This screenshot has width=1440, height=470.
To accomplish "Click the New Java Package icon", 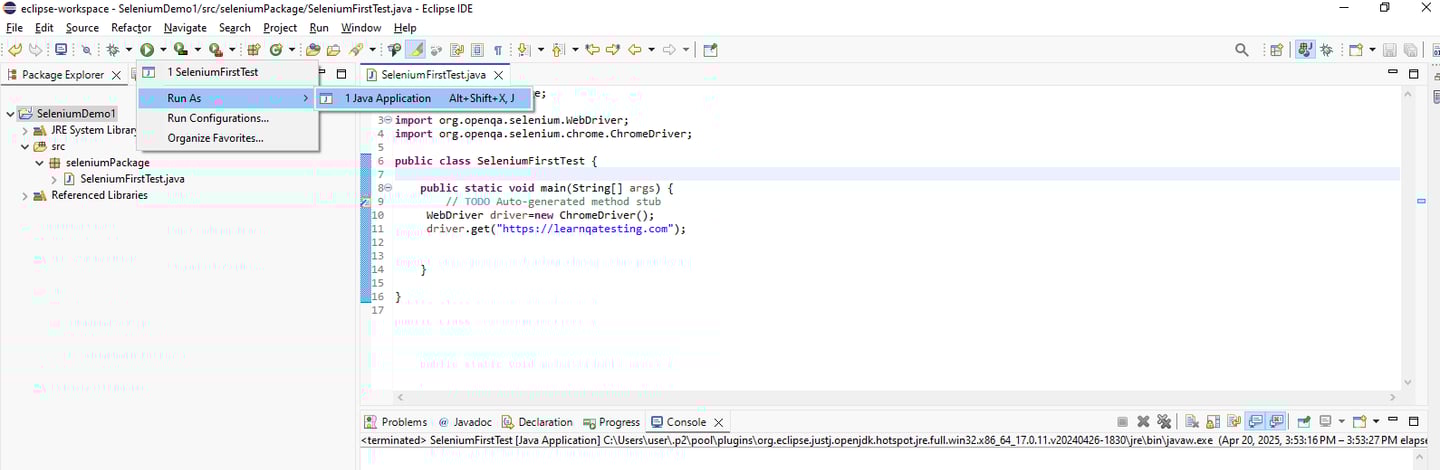I will click(254, 50).
